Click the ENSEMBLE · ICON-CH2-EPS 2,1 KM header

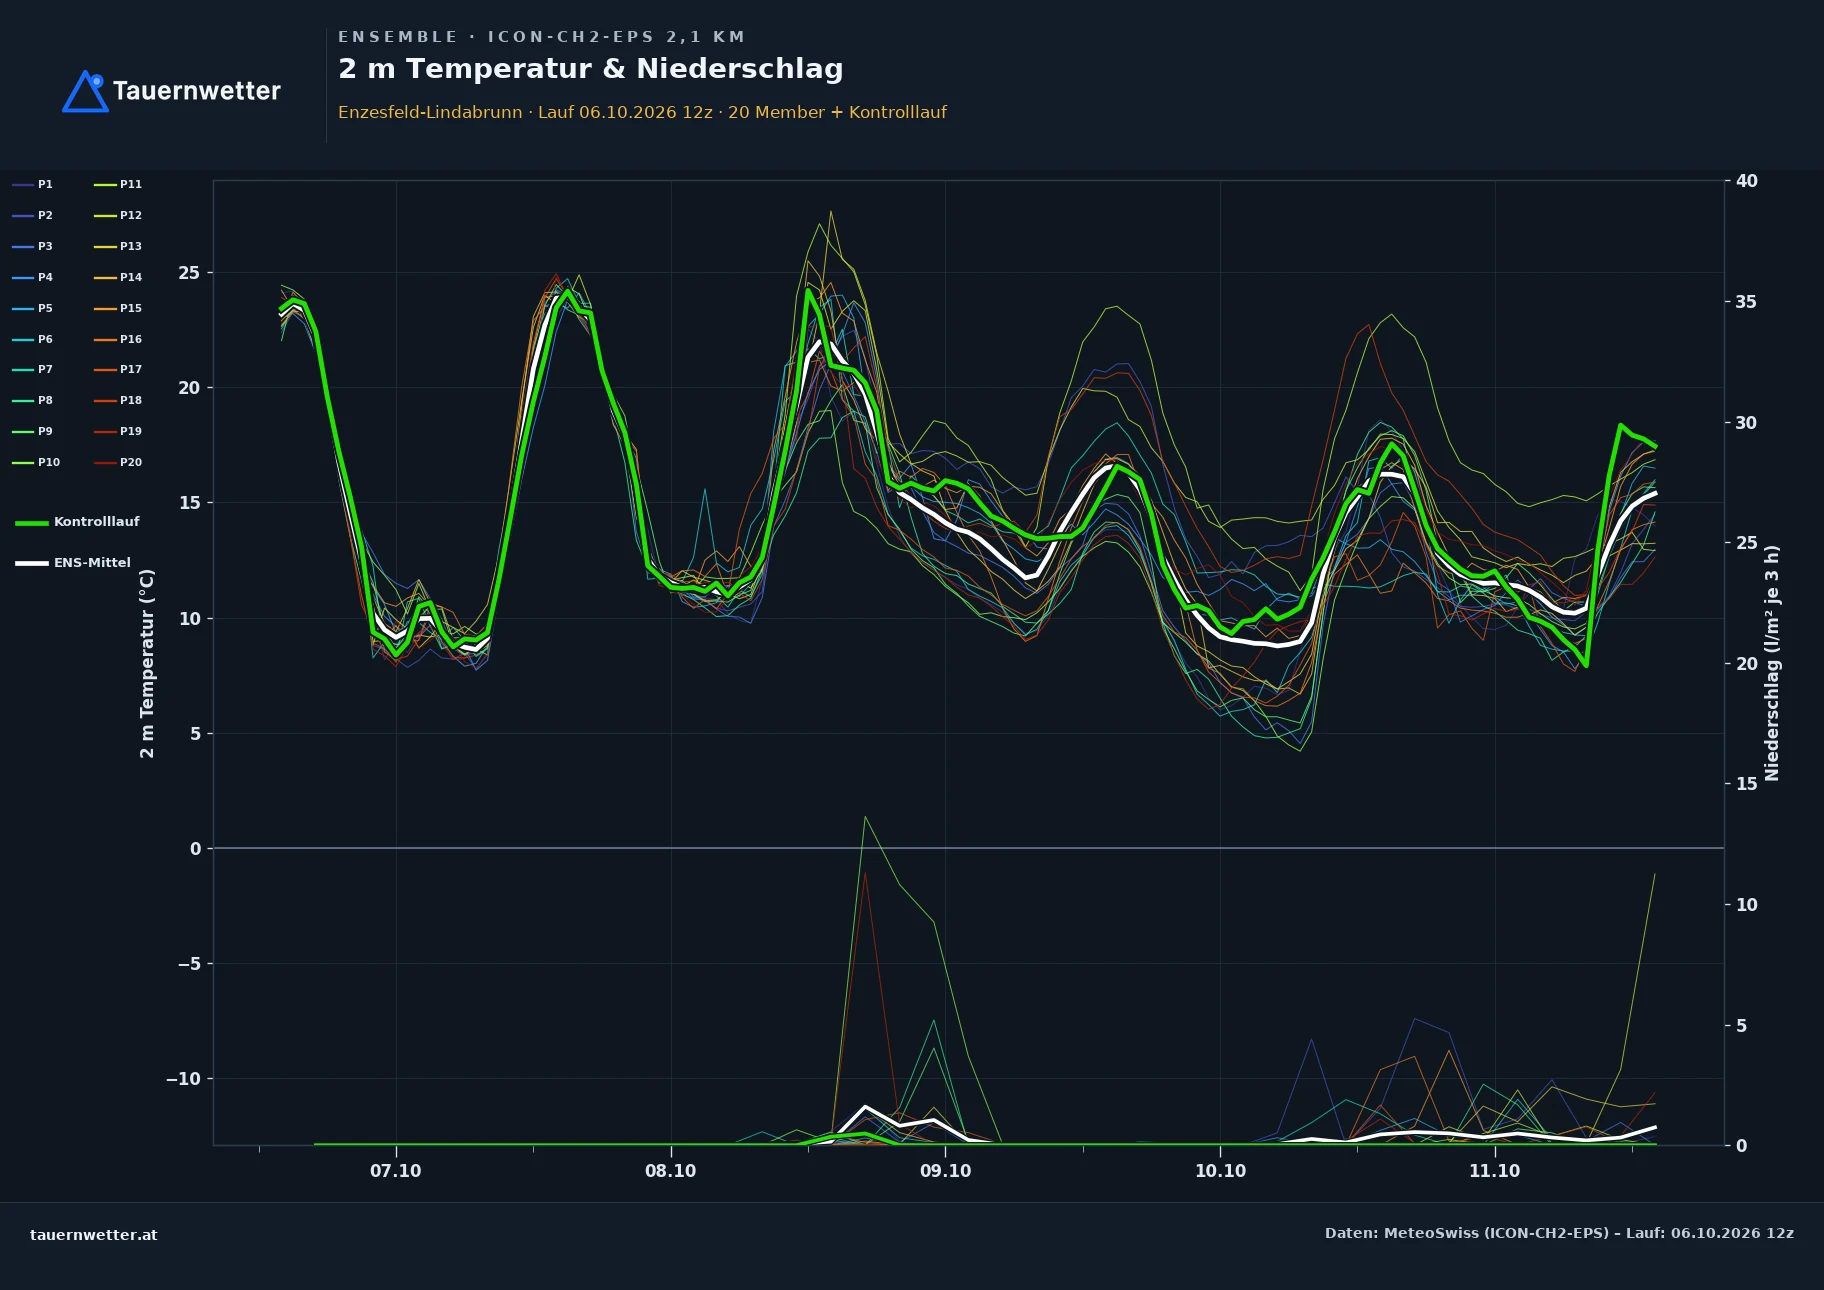pyautogui.click(x=542, y=37)
